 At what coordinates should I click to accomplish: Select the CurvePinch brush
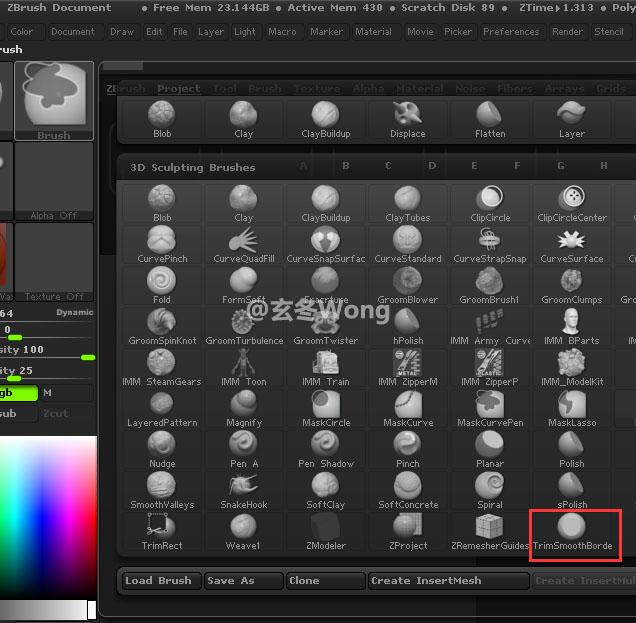(162, 245)
